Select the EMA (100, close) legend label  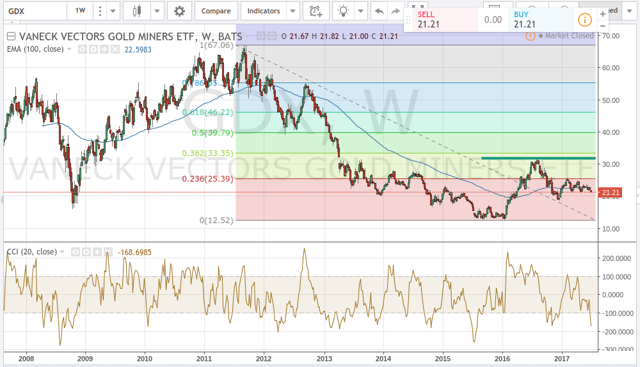[35, 49]
